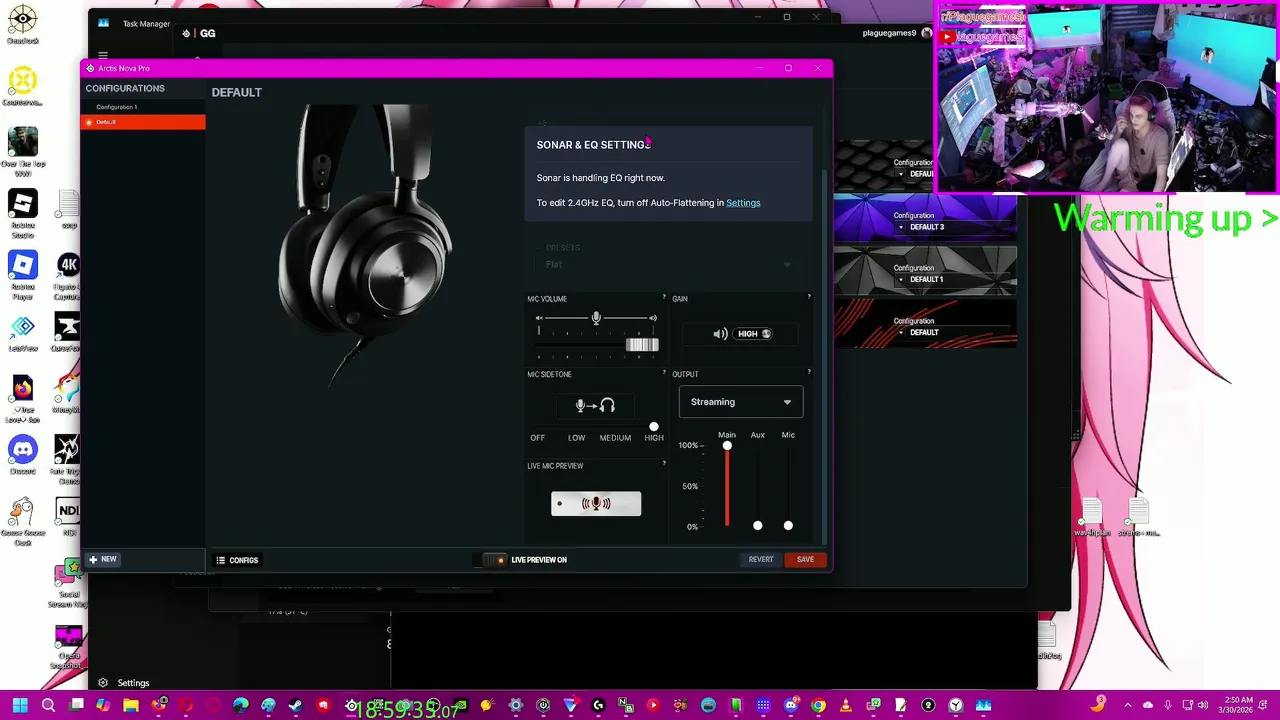Open the Windows Start menu
This screenshot has height=720, width=1280.
(x=20, y=706)
